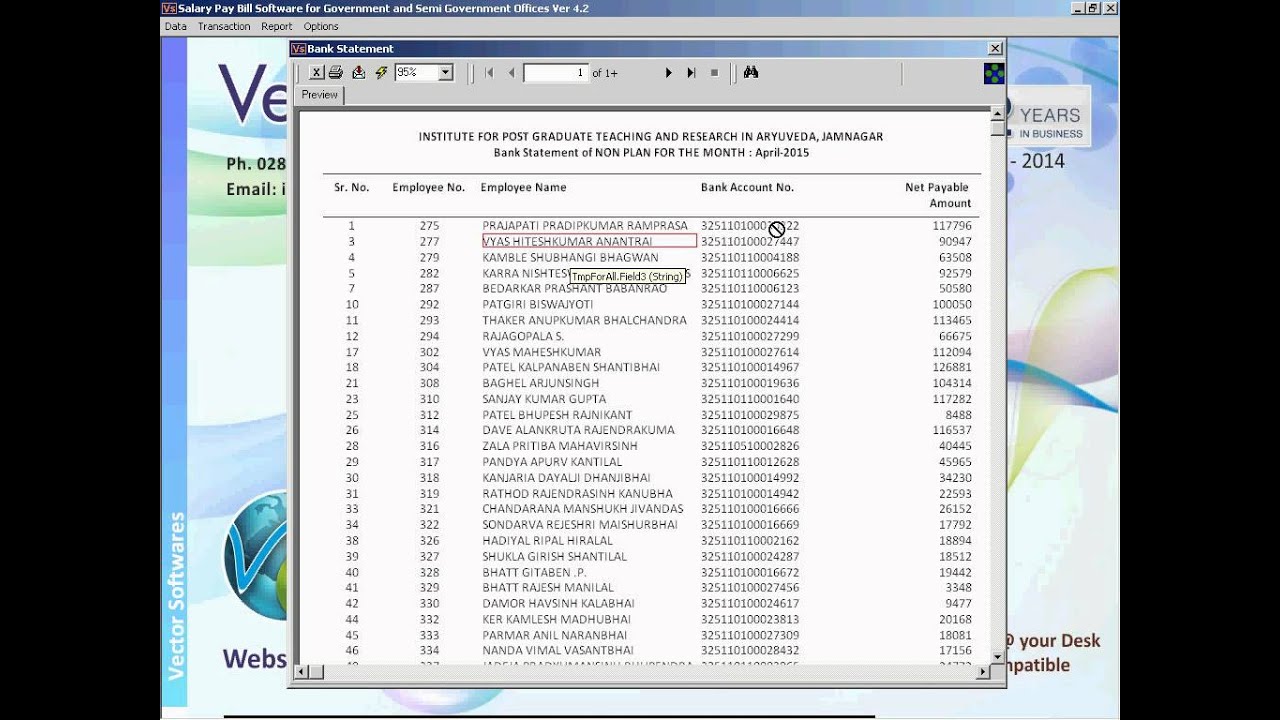
Task: Close the Bank Statement window
Action: pos(995,48)
